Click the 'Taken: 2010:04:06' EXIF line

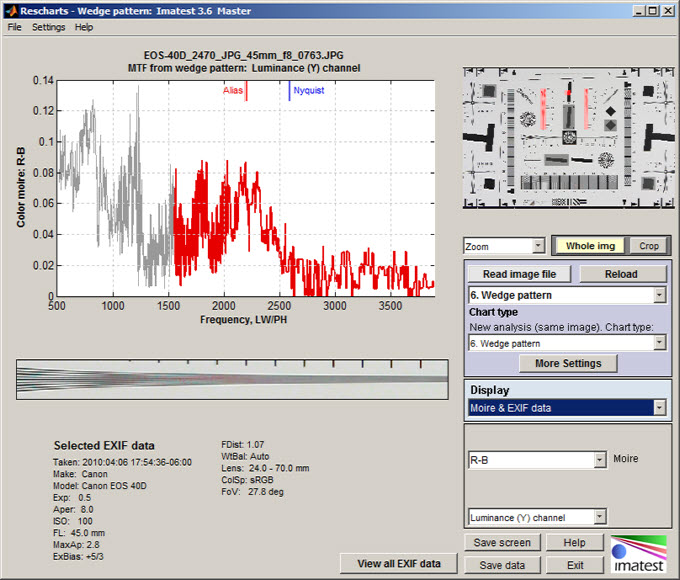click(x=122, y=462)
